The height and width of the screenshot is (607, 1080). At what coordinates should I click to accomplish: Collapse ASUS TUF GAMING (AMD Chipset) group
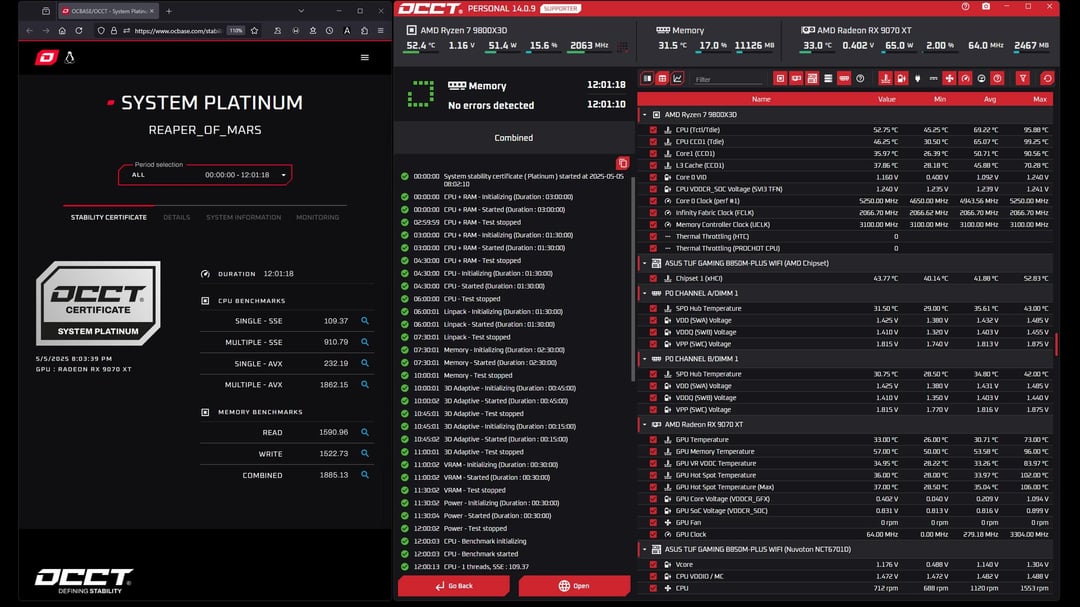click(645, 263)
